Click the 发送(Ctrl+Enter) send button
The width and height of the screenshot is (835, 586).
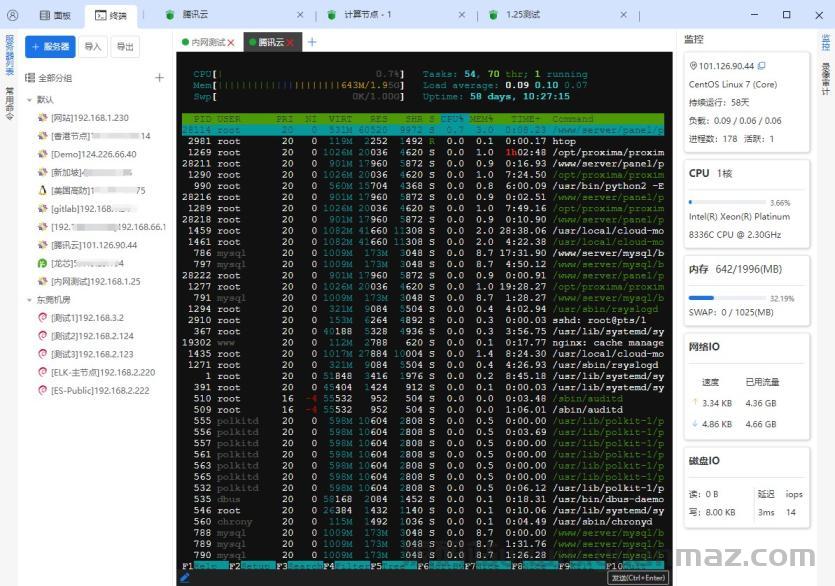coord(638,578)
